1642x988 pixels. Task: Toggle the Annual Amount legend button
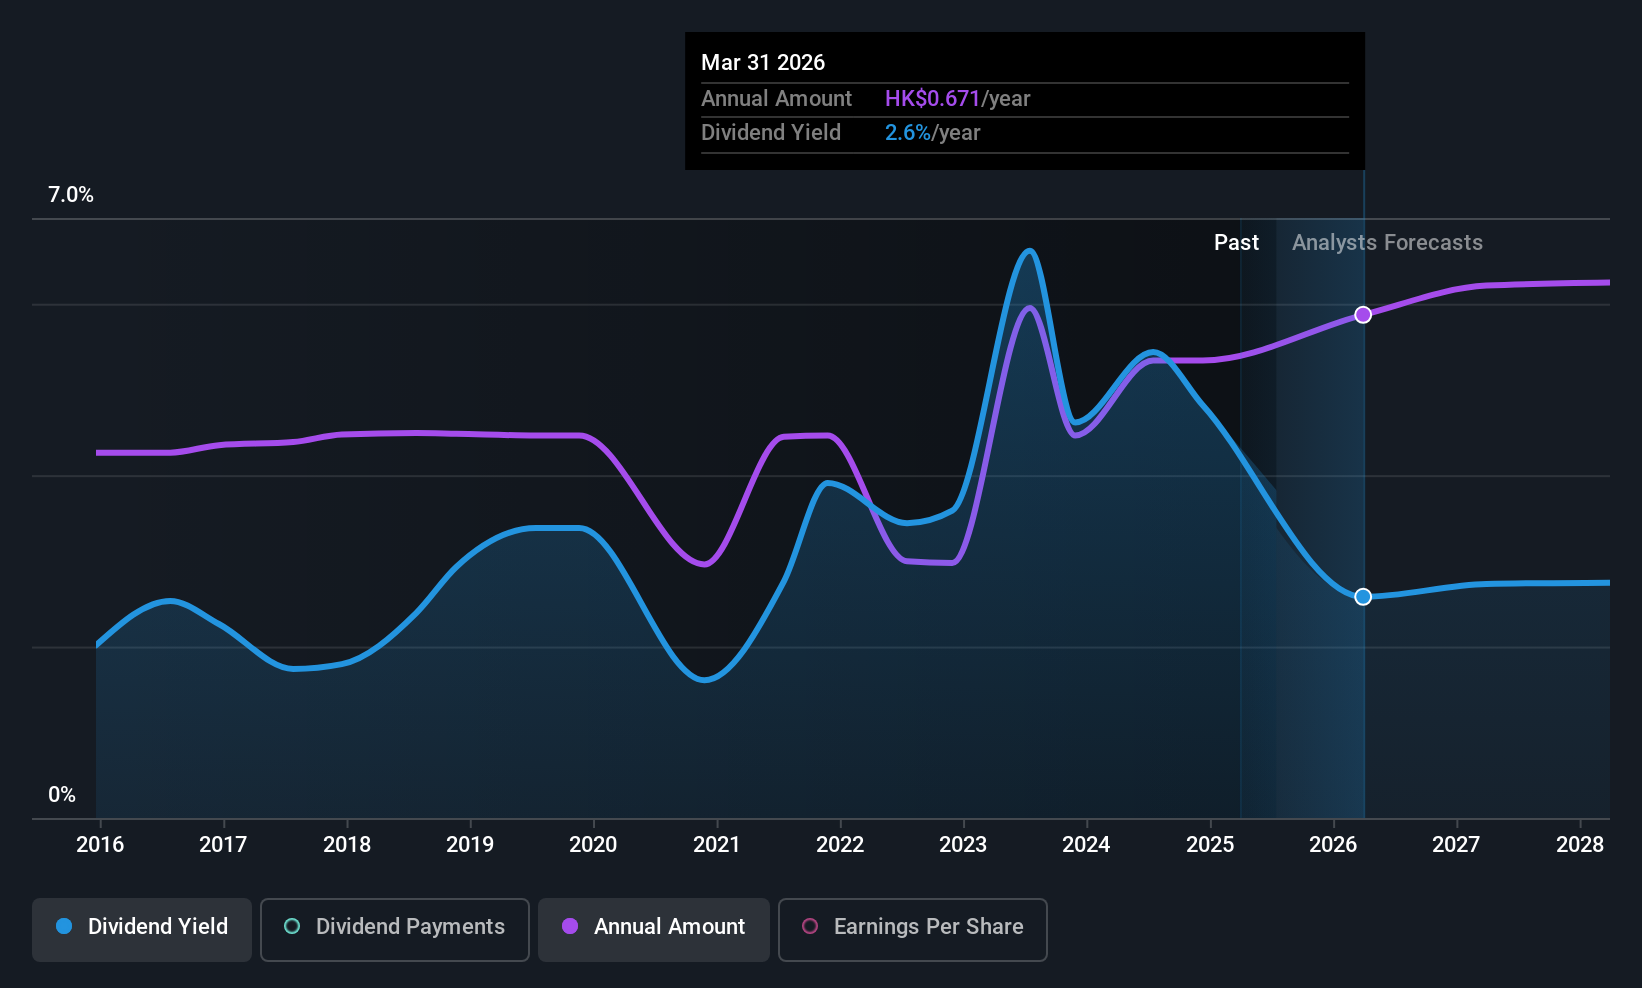point(654,929)
